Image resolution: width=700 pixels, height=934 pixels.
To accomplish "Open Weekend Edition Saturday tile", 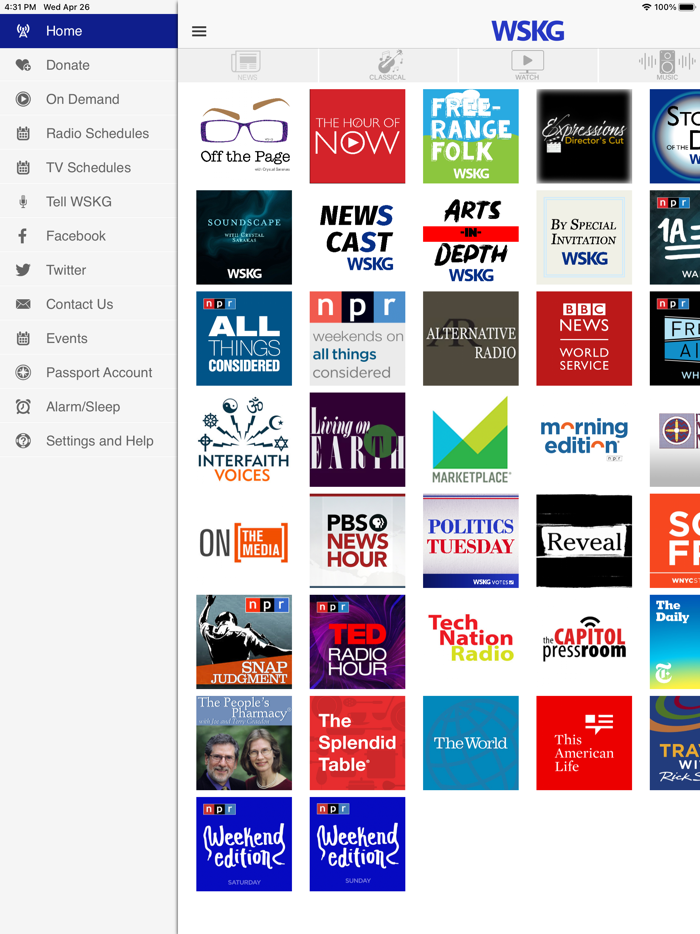I will 244,844.
